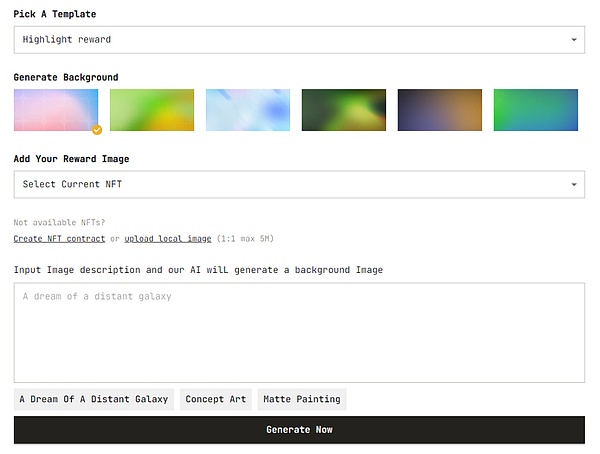This screenshot has height=454, width=600.
Task: Choose the green-yellow gradient background
Action: (151, 110)
